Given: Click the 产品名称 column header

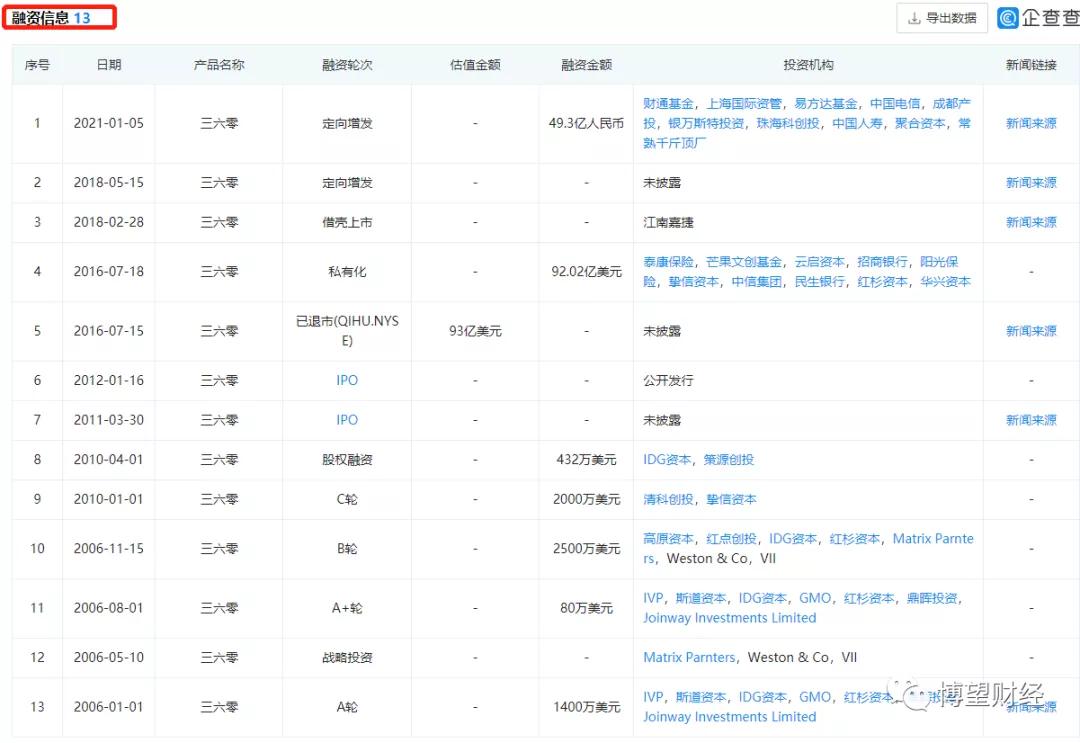Looking at the screenshot, I should [219, 65].
